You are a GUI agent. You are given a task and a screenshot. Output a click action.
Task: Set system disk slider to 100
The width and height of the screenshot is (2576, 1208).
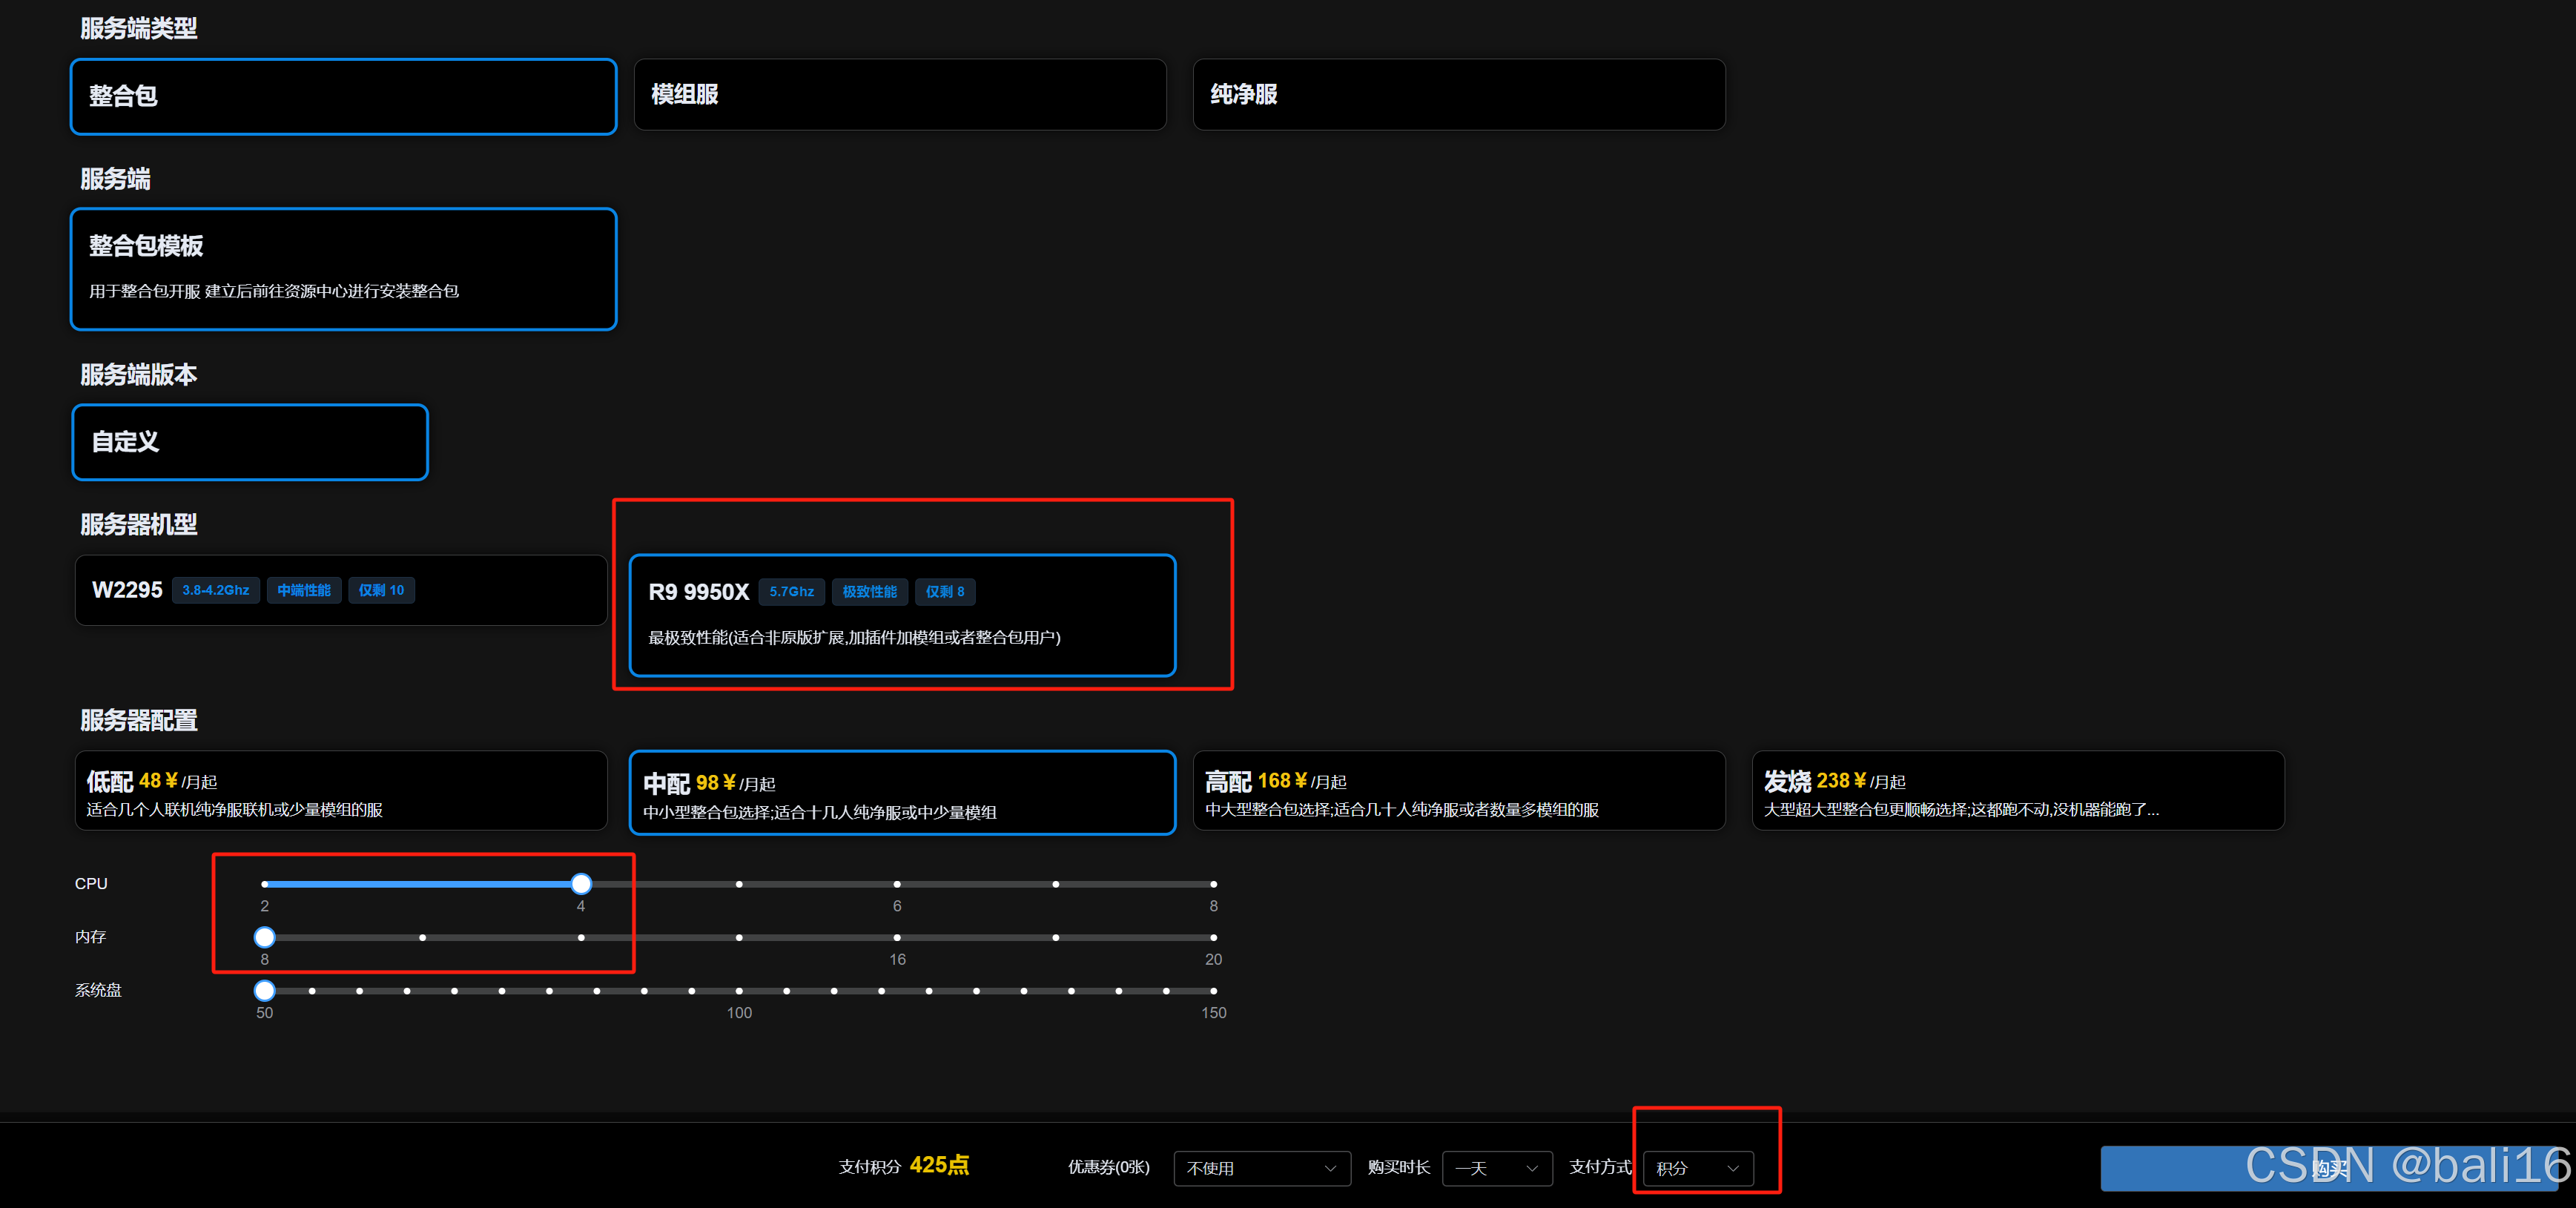[739, 991]
